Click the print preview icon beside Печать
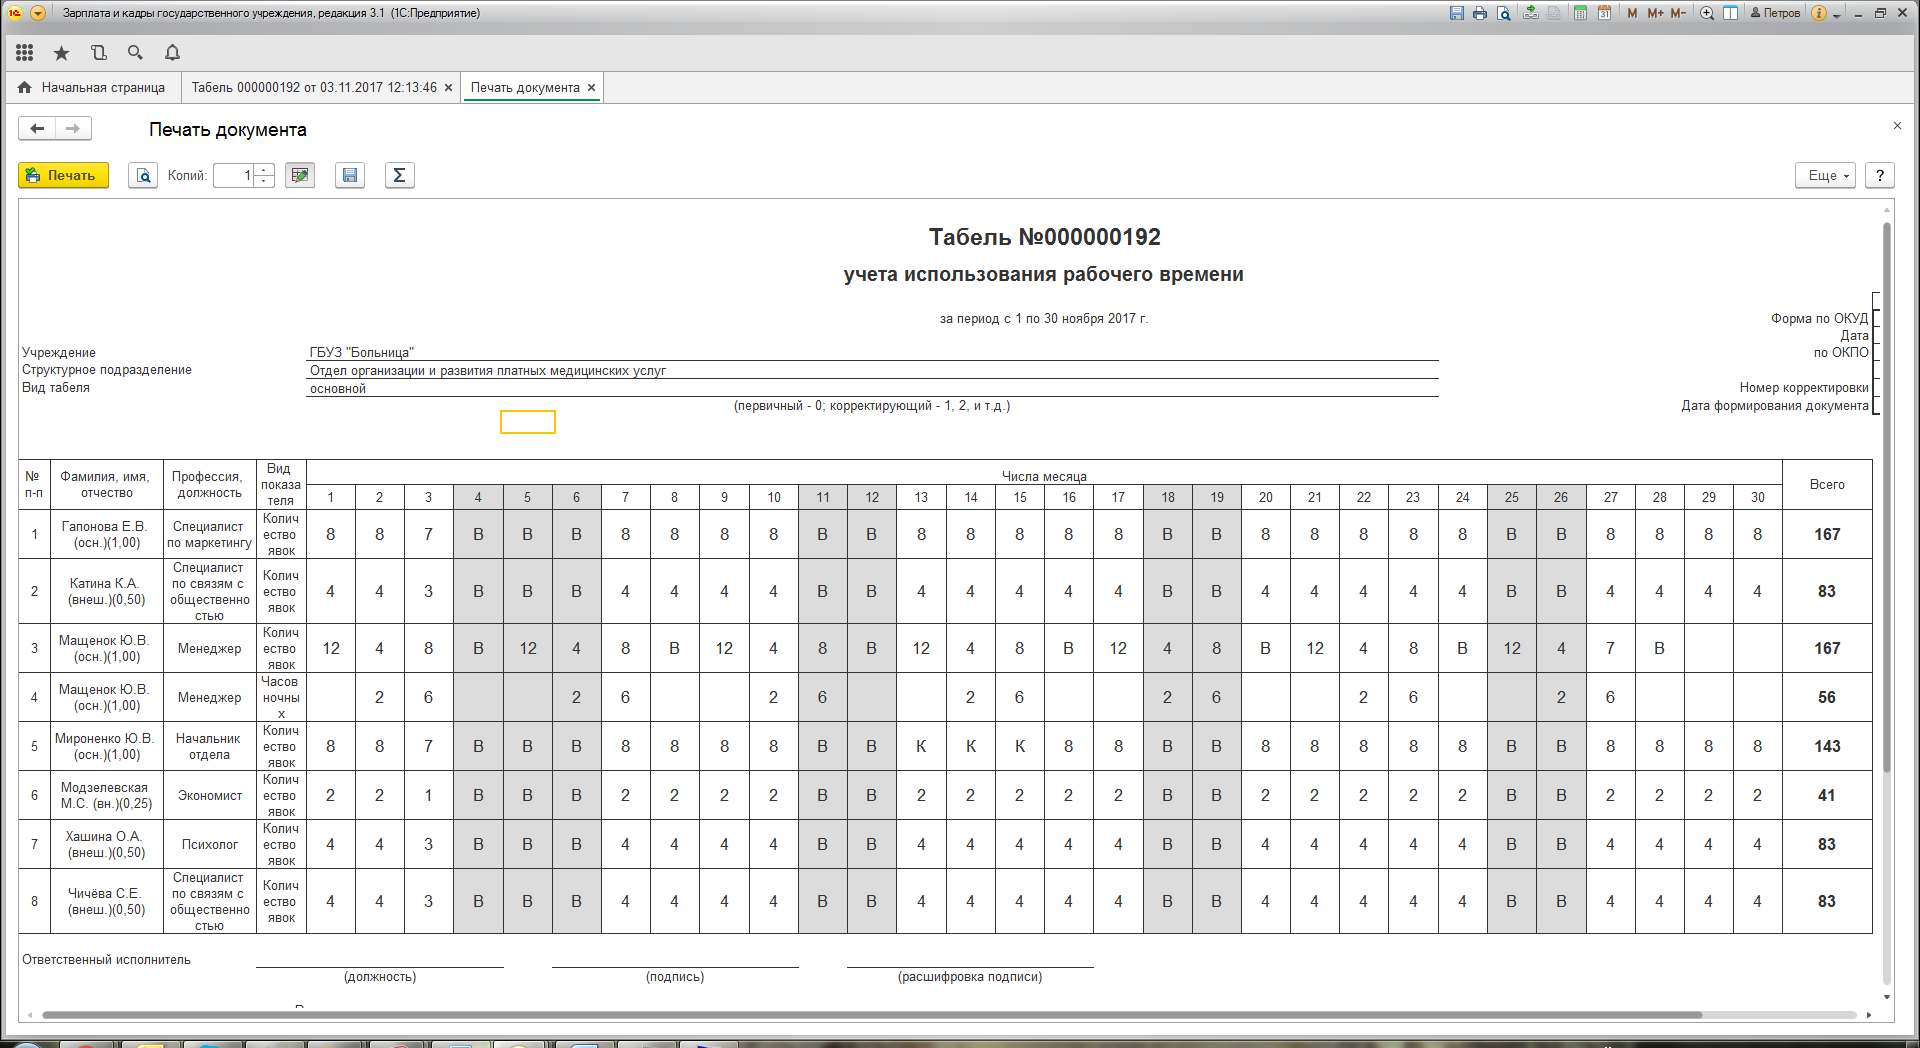Viewport: 1920px width, 1048px height. tap(143, 176)
